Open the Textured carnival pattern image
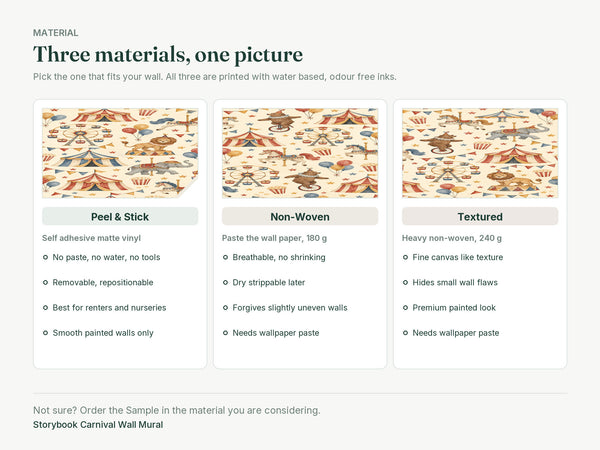This screenshot has height=450, width=600. [x=480, y=153]
